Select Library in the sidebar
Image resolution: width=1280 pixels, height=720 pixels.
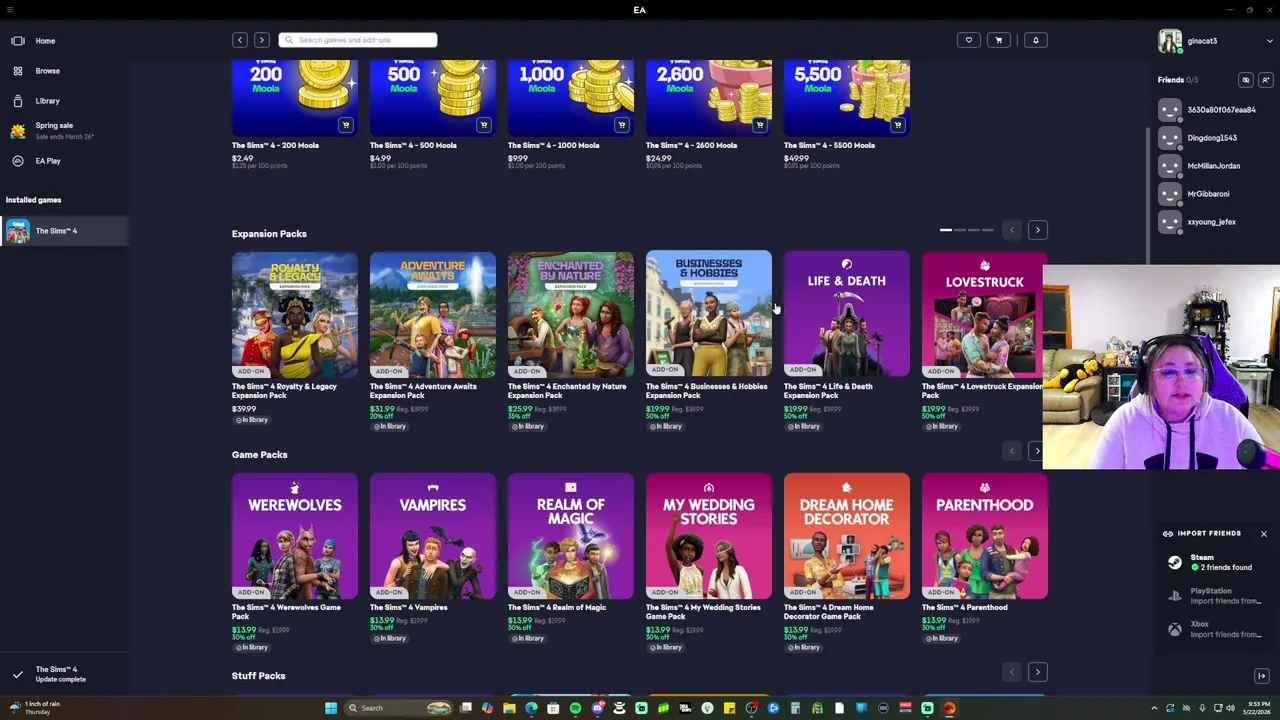point(47,101)
